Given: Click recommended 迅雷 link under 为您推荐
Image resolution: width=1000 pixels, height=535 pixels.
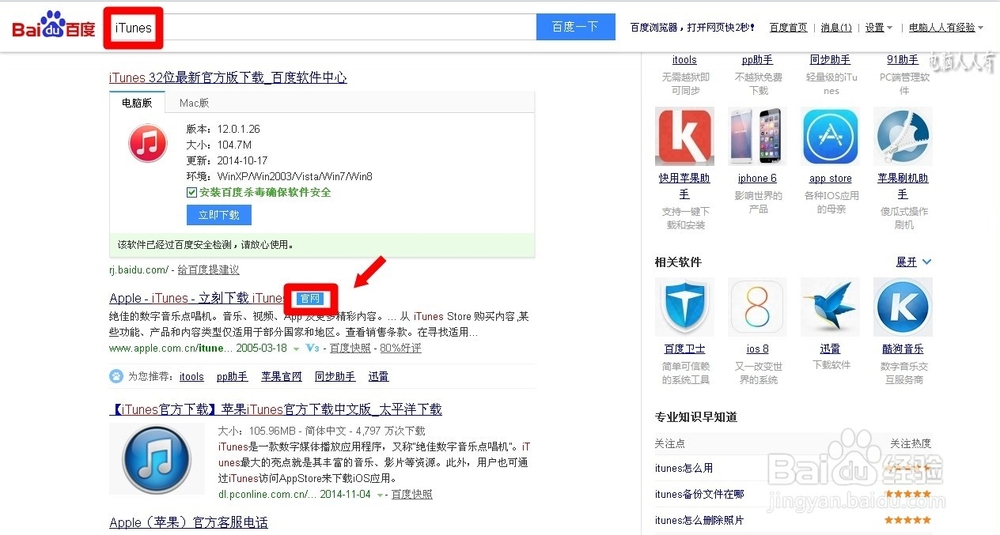Looking at the screenshot, I should pyautogui.click(x=378, y=377).
